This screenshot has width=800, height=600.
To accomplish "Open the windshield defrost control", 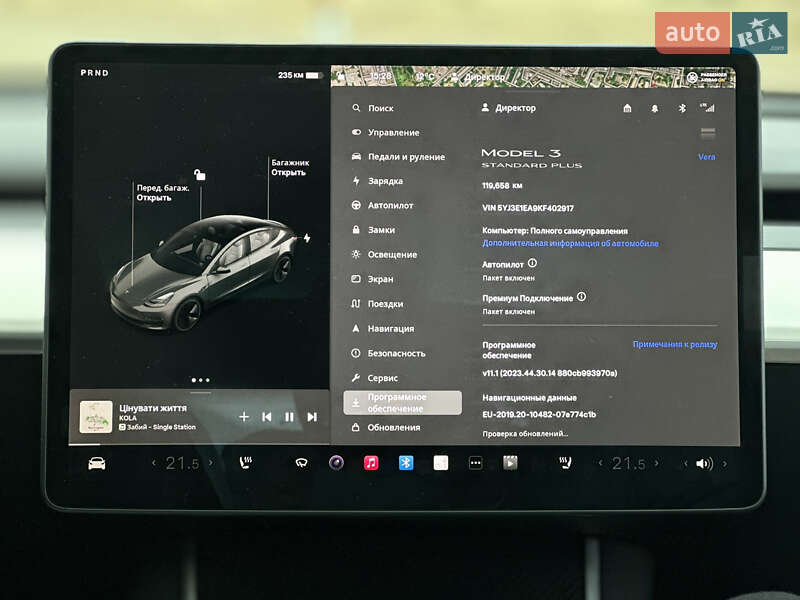I will (301, 462).
